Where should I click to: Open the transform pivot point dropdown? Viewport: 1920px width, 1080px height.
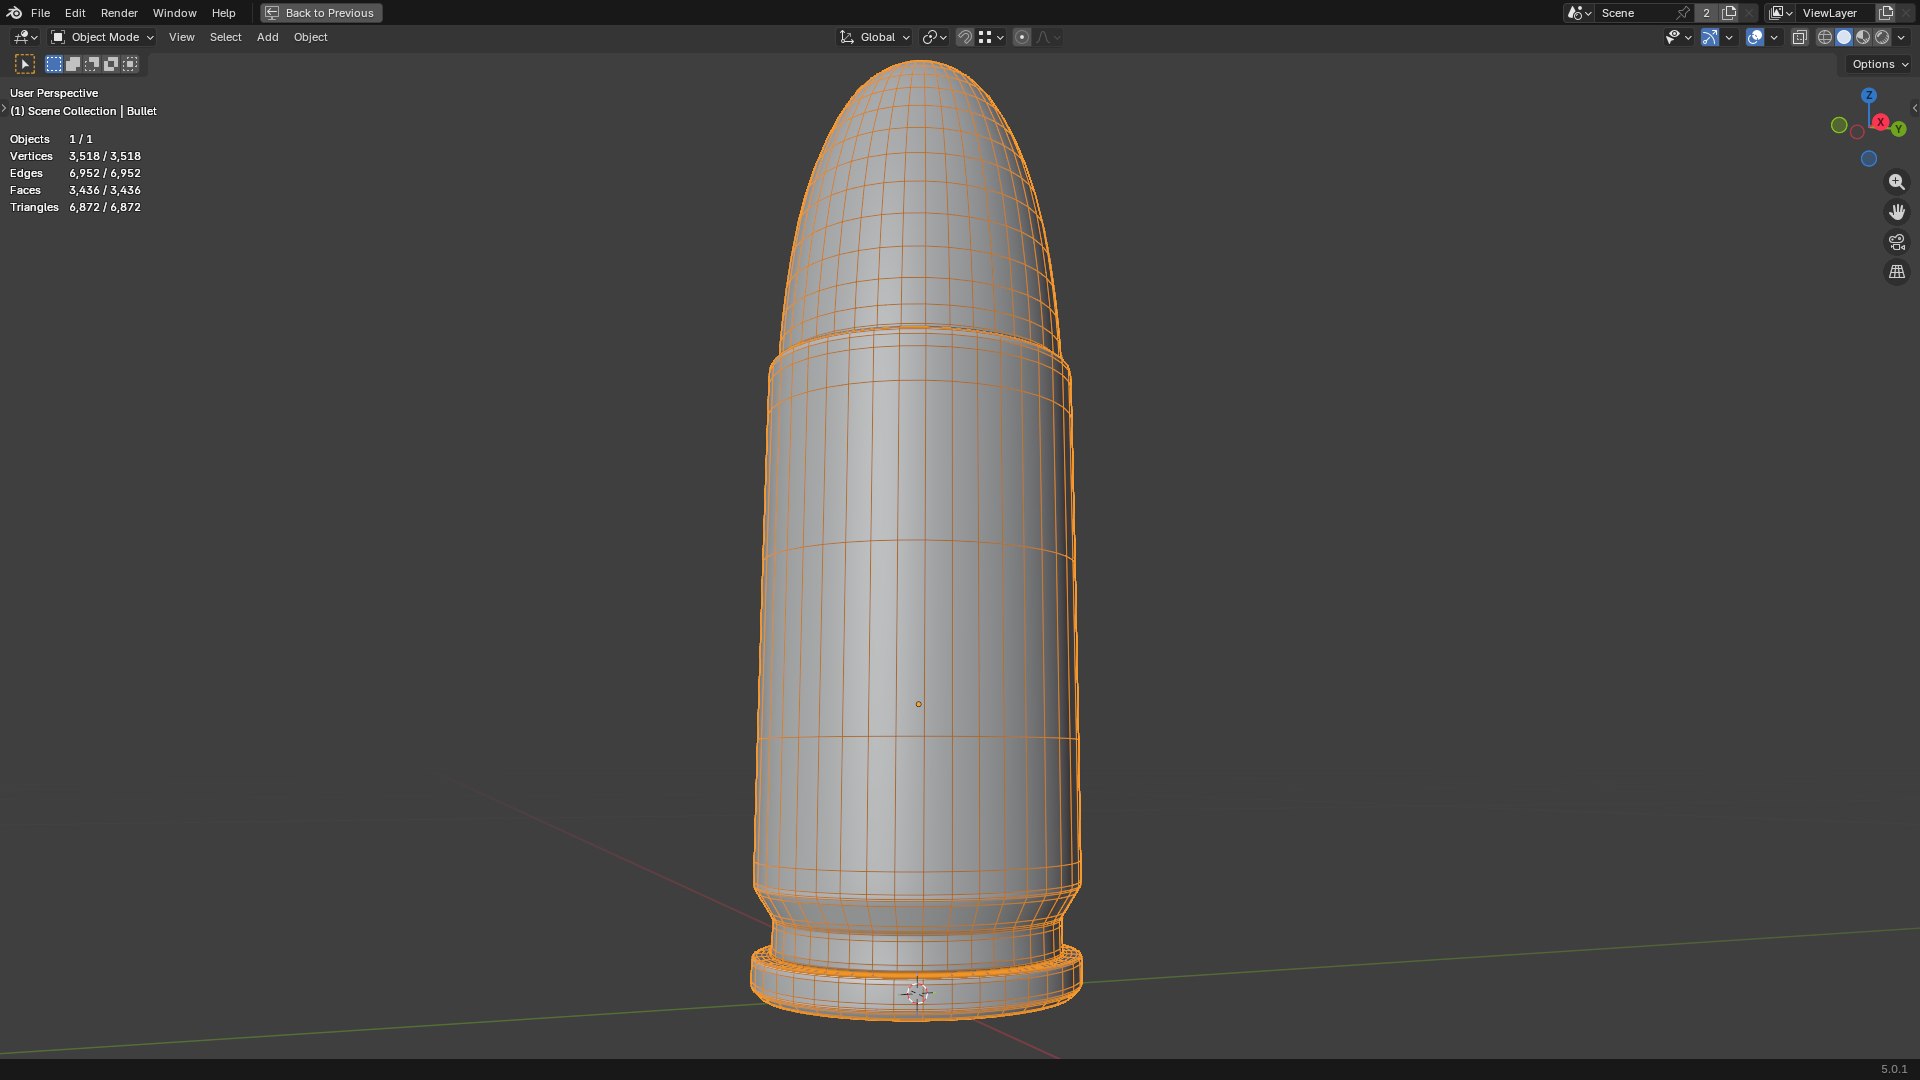click(935, 37)
